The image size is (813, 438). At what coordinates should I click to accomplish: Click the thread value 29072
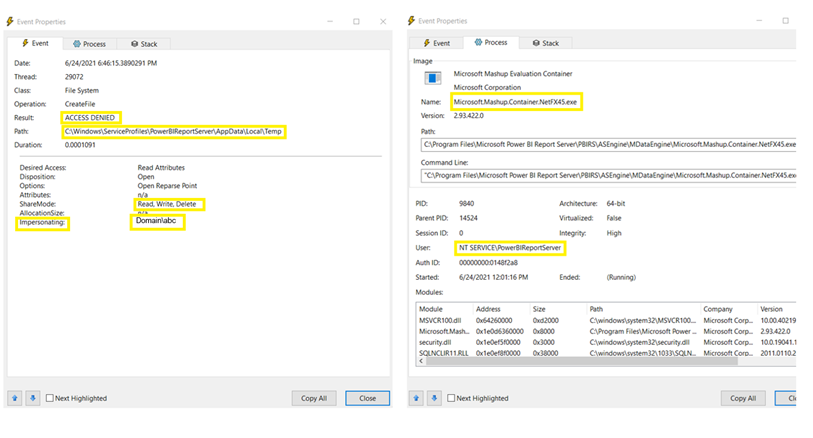[74, 77]
